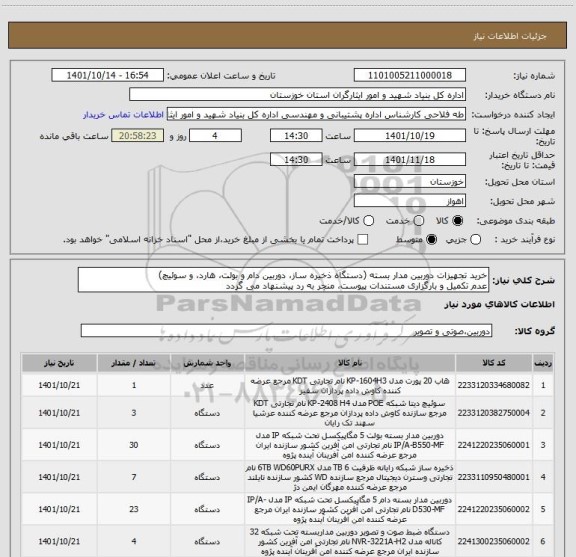Viewport: 576px width, 557px height.
Task: Click quantity 23 in row 5
Action: pos(134,509)
